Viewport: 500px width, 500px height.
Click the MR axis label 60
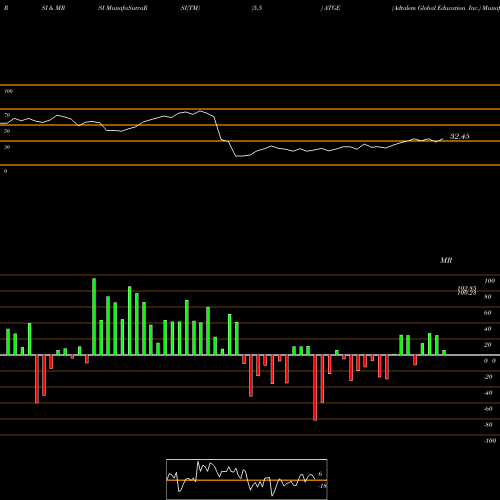(x=488, y=313)
